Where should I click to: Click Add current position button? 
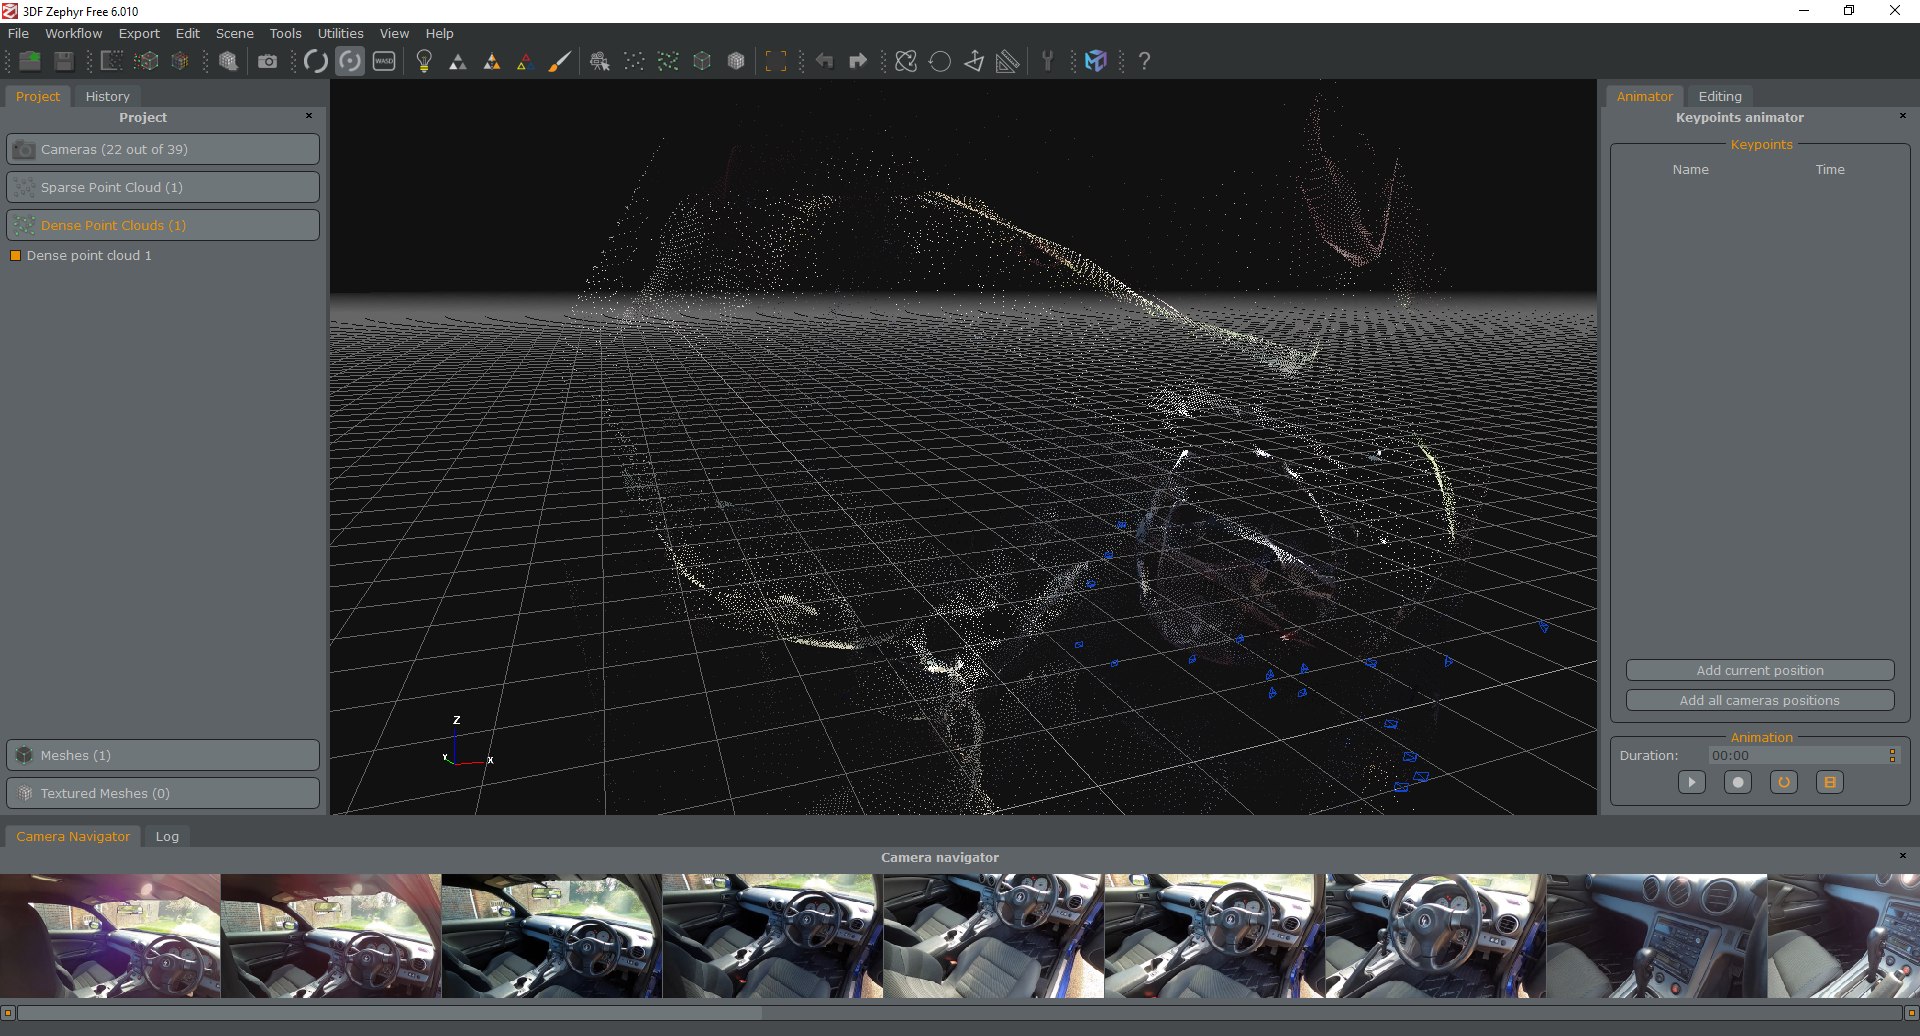1759,671
